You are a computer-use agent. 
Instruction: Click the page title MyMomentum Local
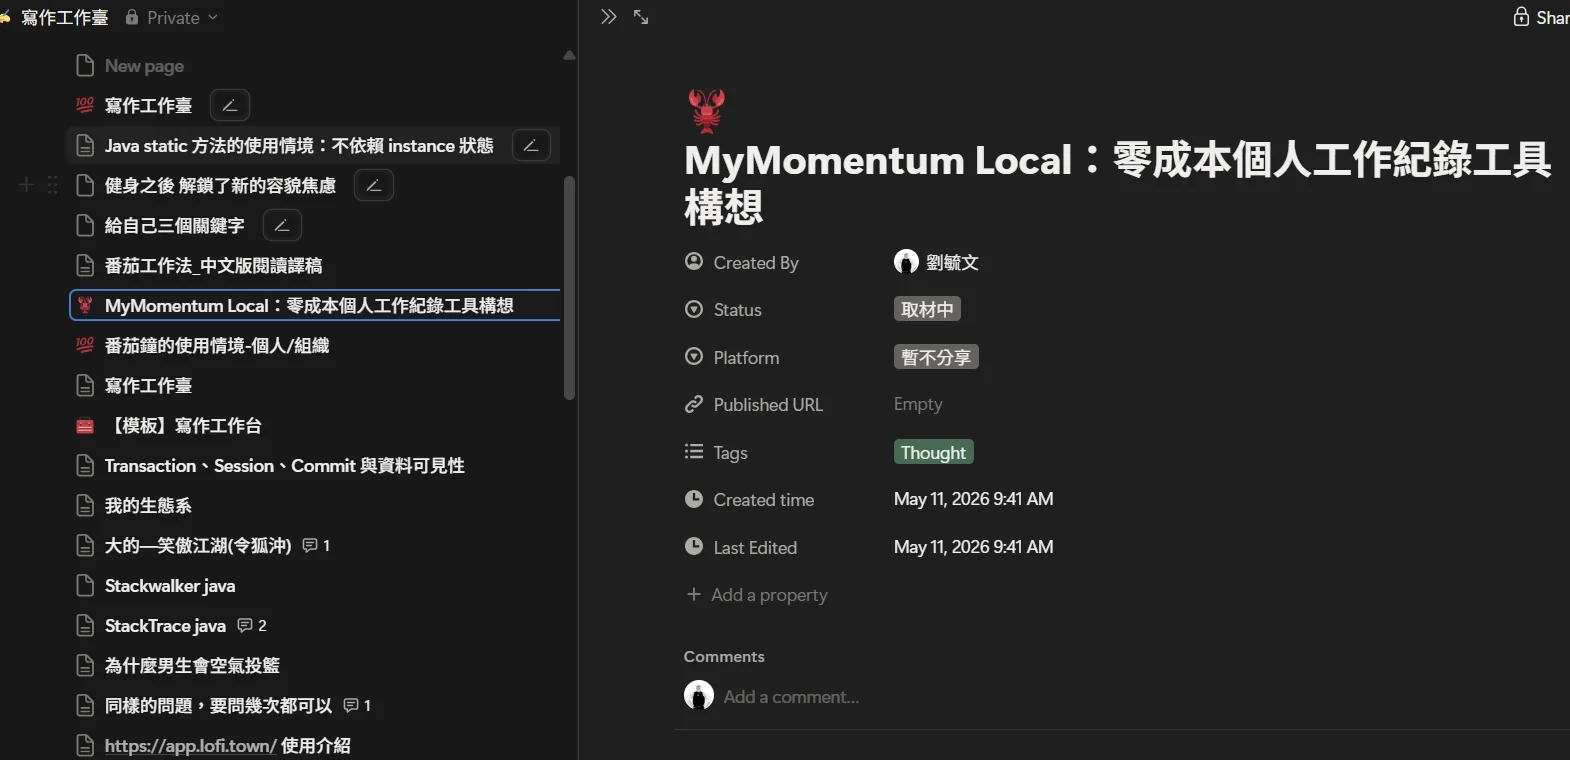pyautogui.click(x=1117, y=183)
